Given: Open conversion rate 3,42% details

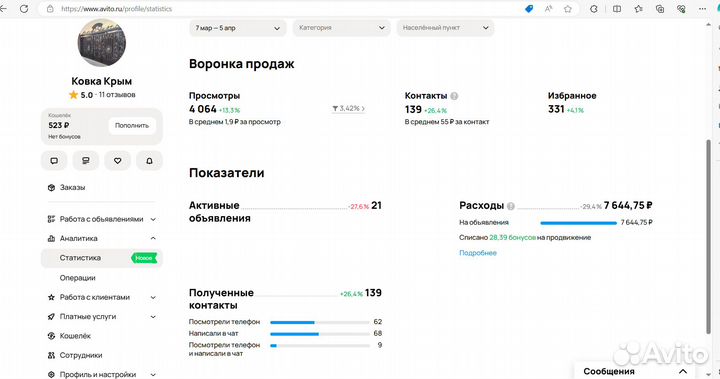Looking at the screenshot, I should (349, 108).
